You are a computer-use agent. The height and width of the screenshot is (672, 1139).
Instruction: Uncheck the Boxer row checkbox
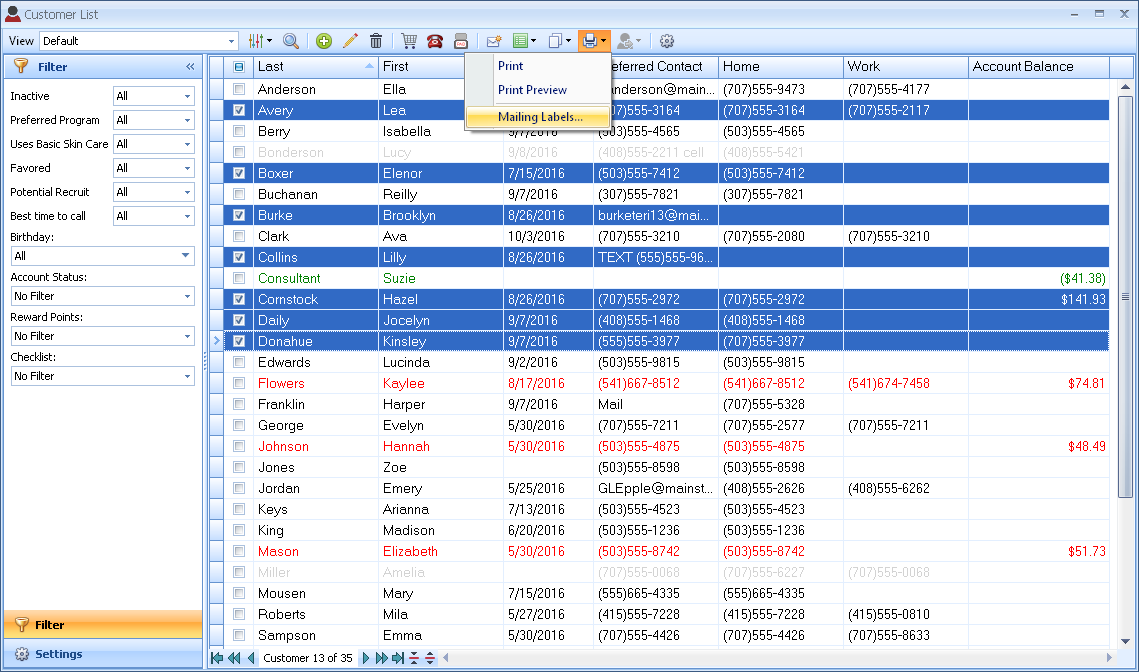pos(239,174)
